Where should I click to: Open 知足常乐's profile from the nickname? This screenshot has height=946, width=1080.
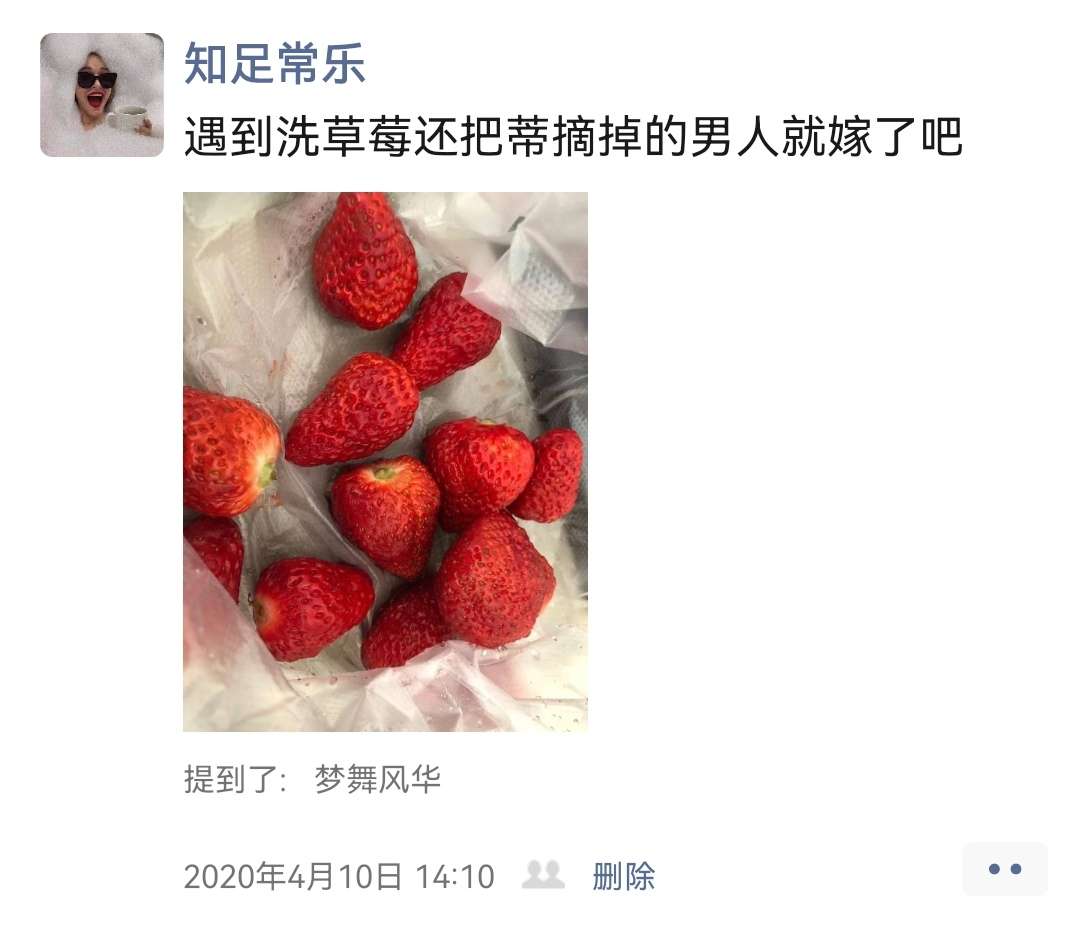pos(274,63)
